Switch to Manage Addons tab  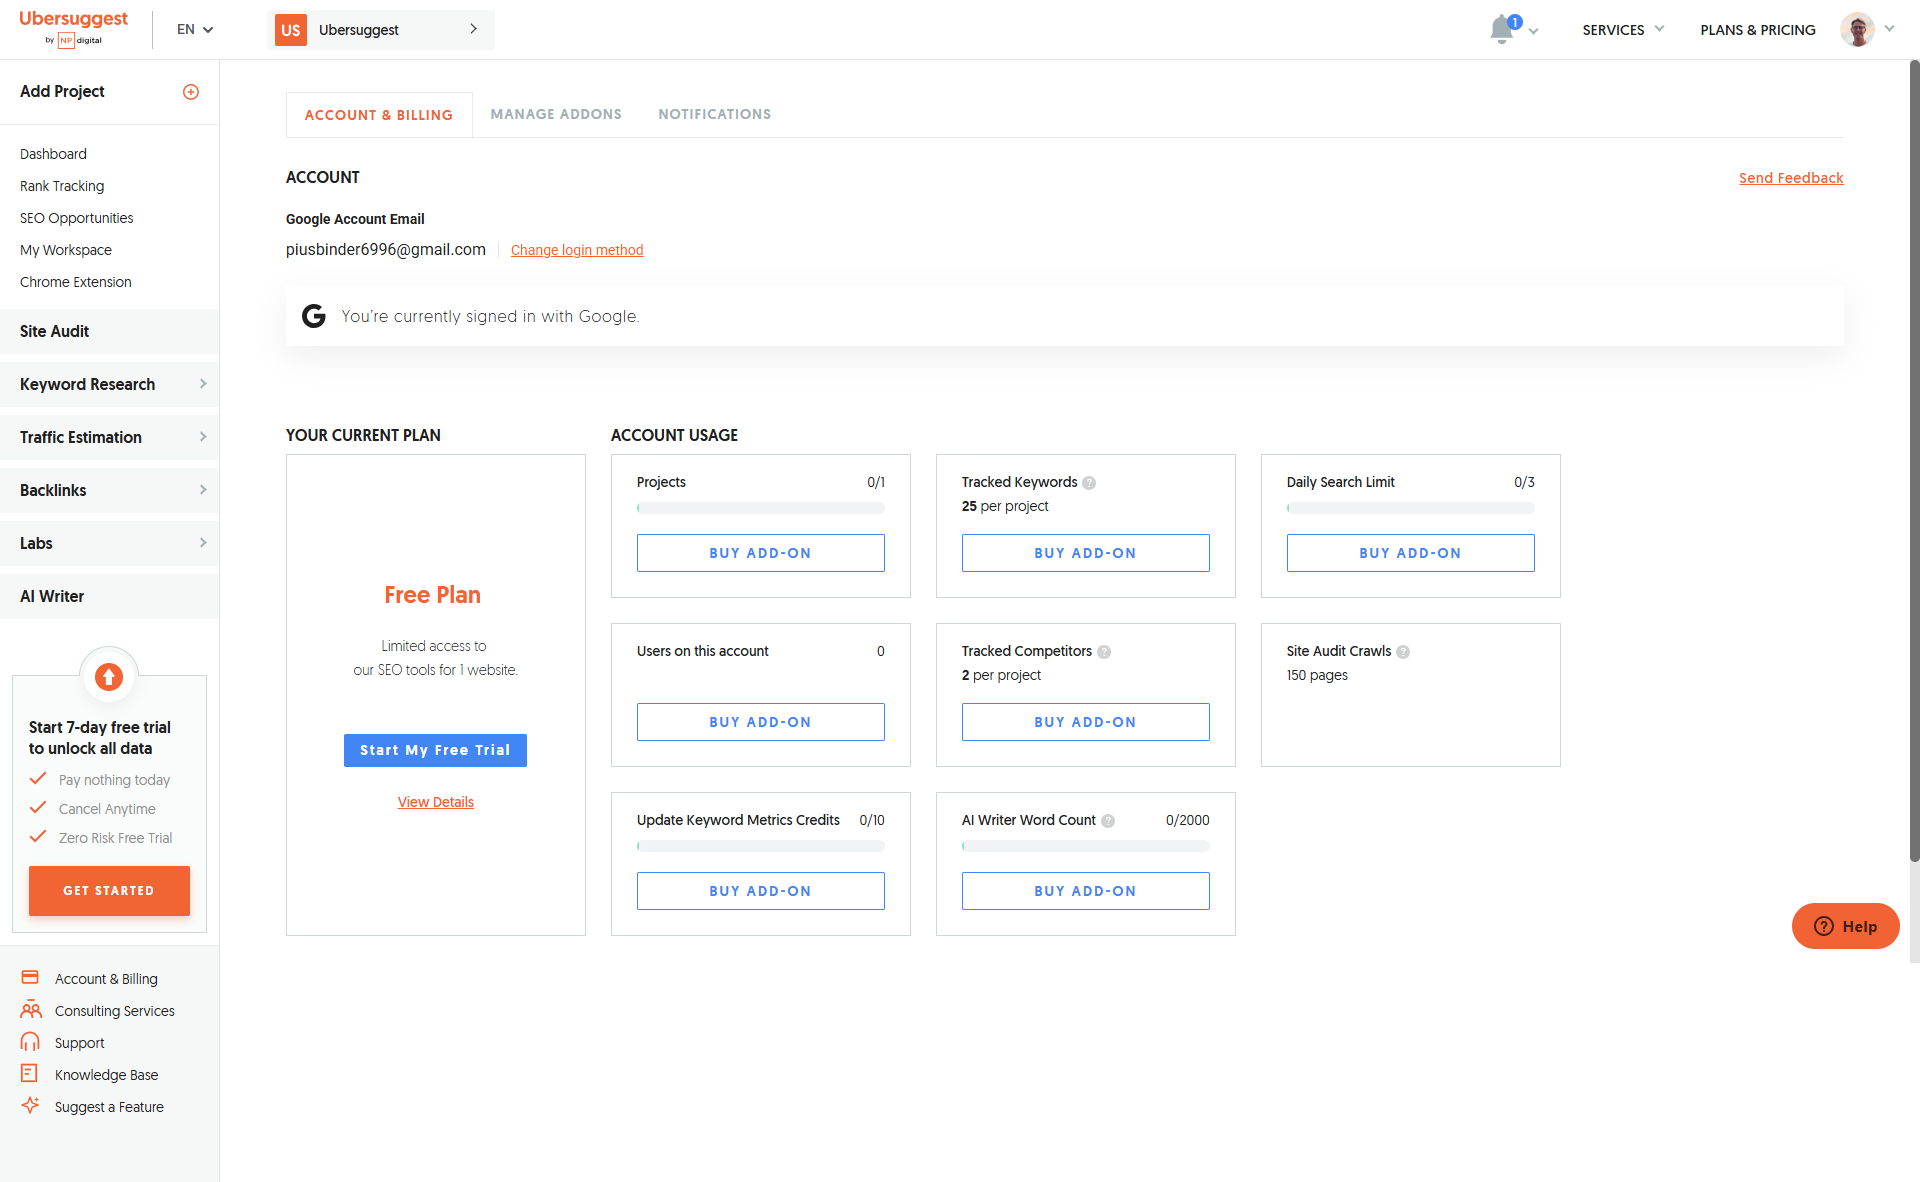[556, 114]
